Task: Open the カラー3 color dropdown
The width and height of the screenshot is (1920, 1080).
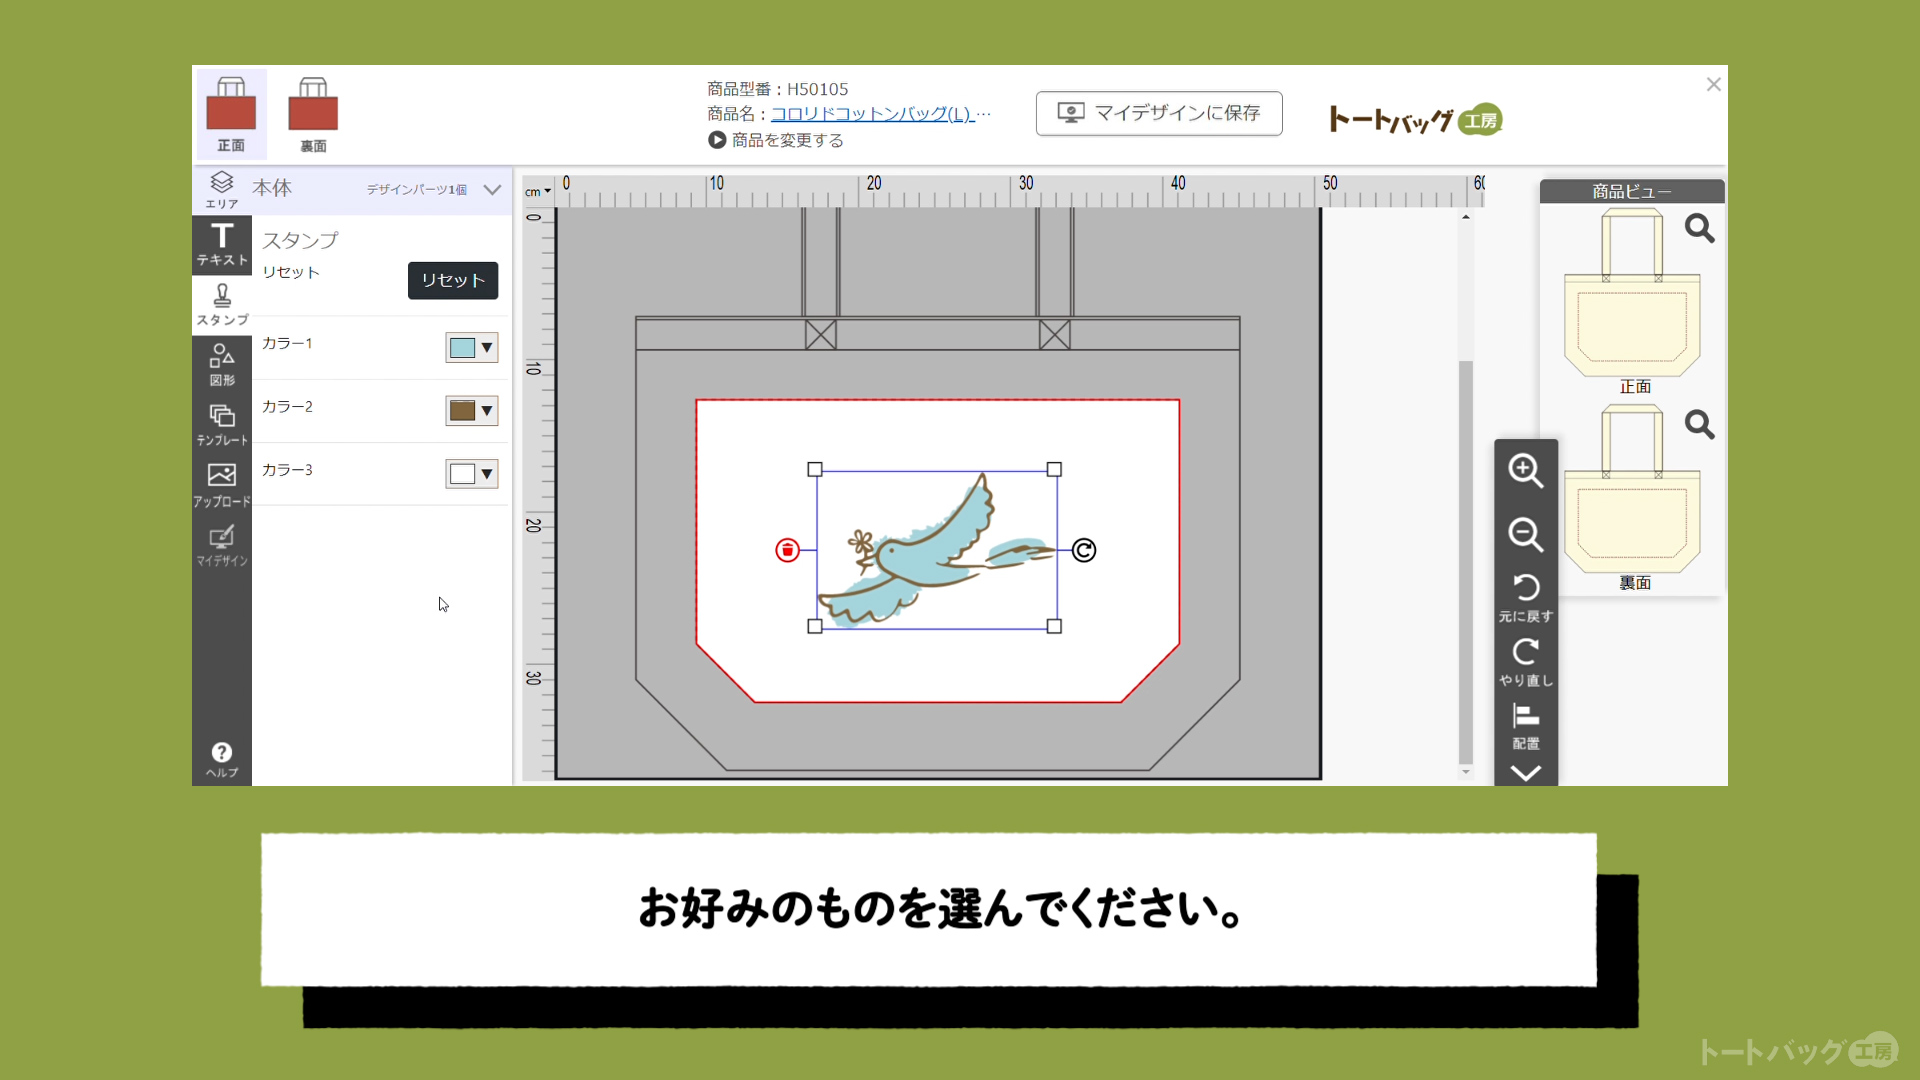Action: click(472, 474)
